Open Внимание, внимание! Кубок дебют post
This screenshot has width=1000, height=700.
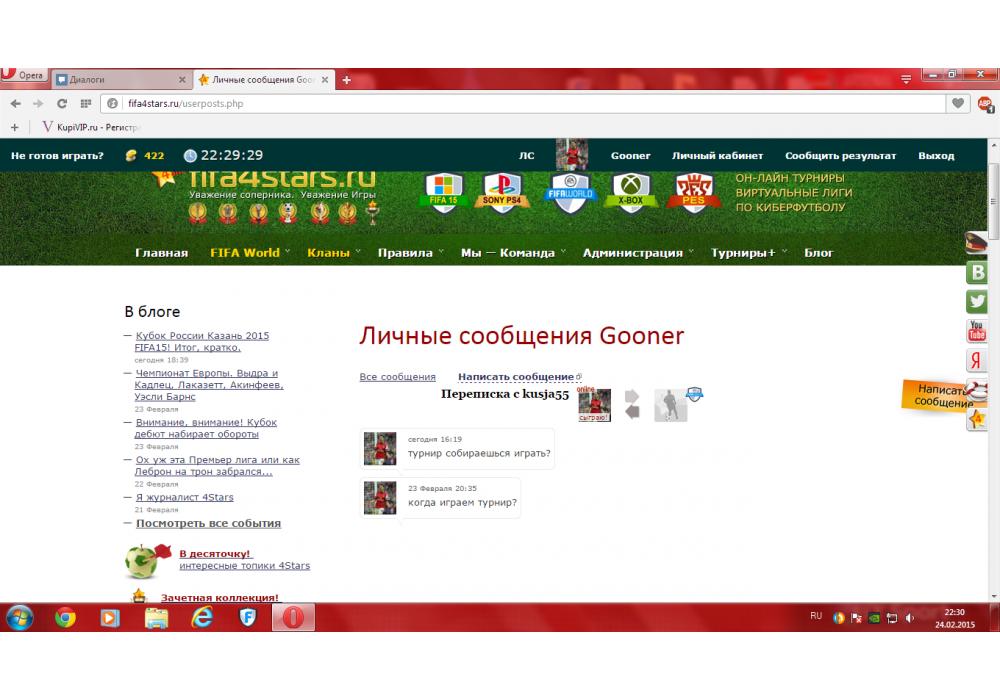coord(205,428)
